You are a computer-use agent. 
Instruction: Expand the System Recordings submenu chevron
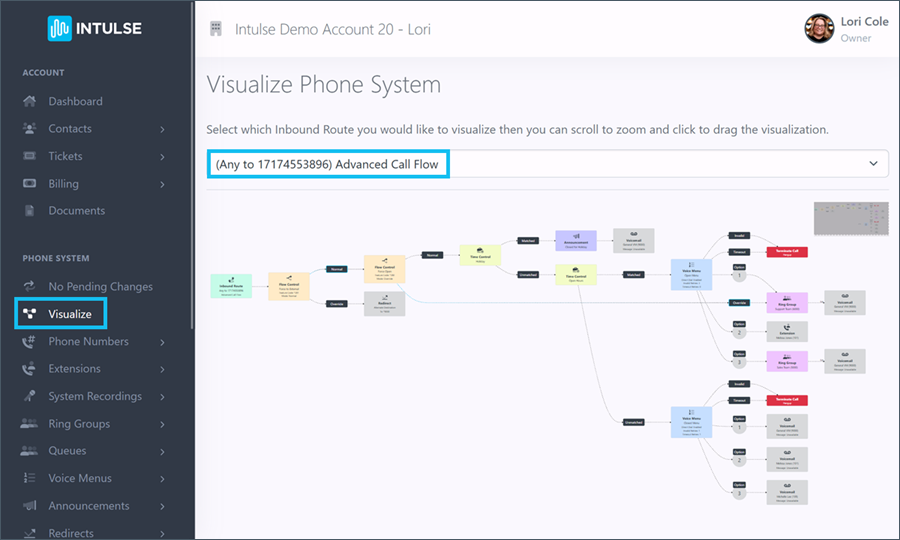[x=162, y=397]
